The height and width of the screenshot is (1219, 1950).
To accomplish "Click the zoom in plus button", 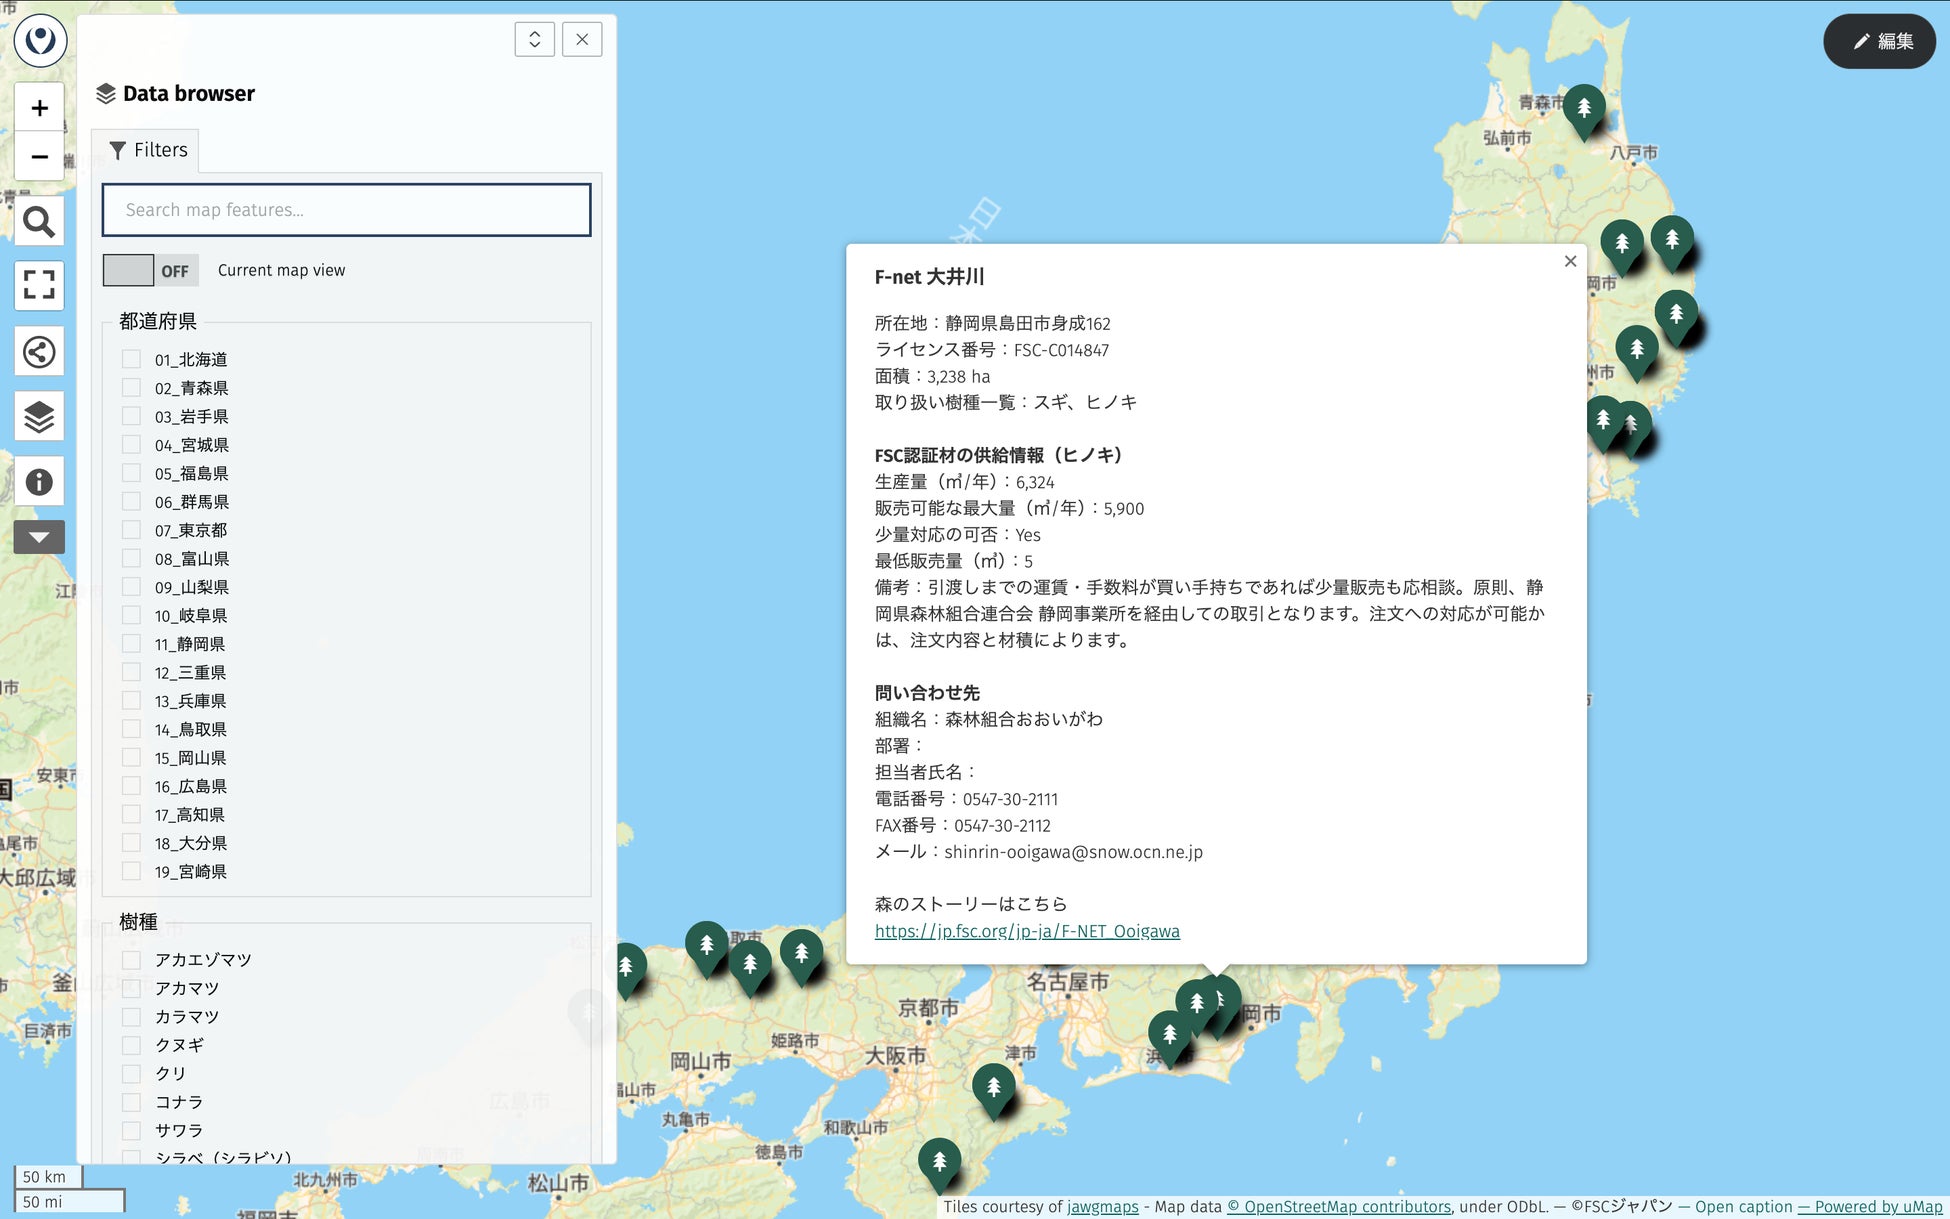I will click(x=39, y=108).
